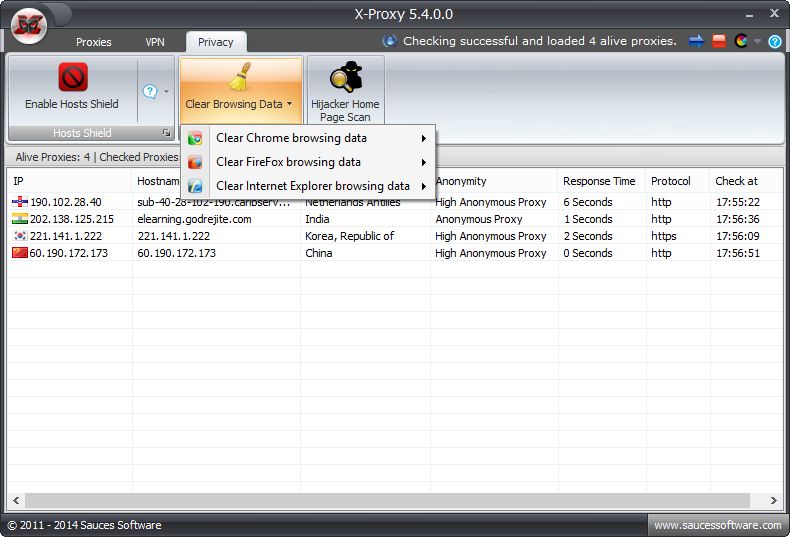The width and height of the screenshot is (790, 537).
Task: Select the proxy row 202.138.125.215
Action: coord(395,219)
